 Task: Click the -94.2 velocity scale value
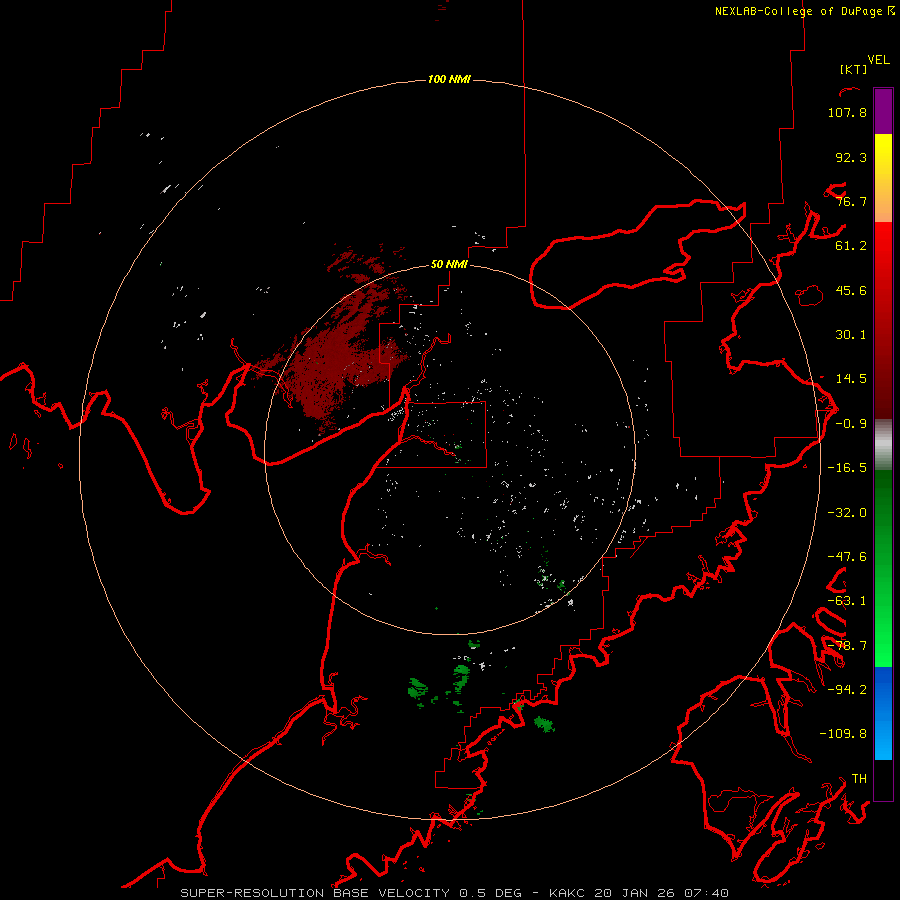pyautogui.click(x=847, y=690)
